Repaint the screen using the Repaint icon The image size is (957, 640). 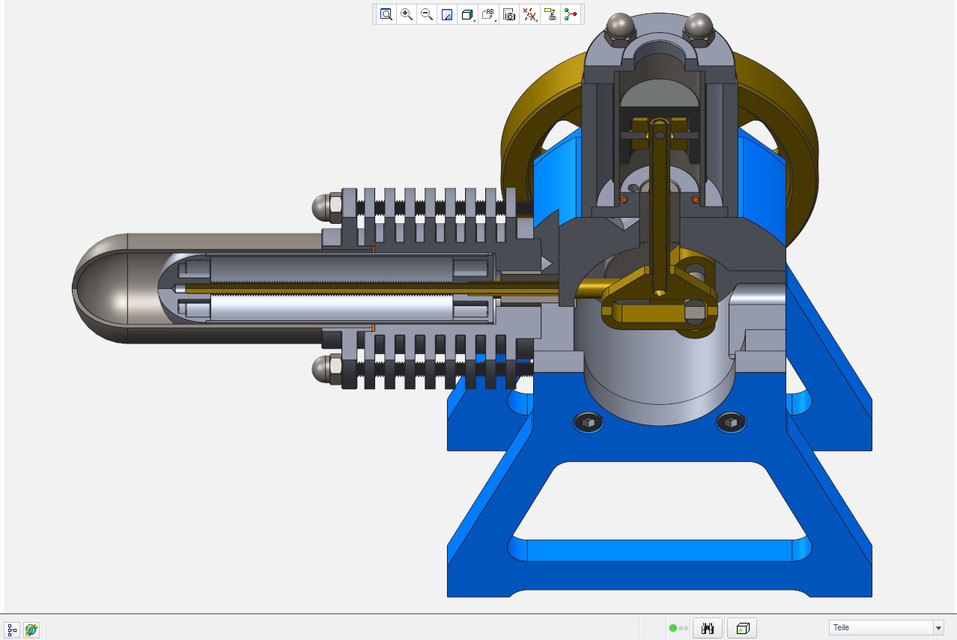coord(447,14)
